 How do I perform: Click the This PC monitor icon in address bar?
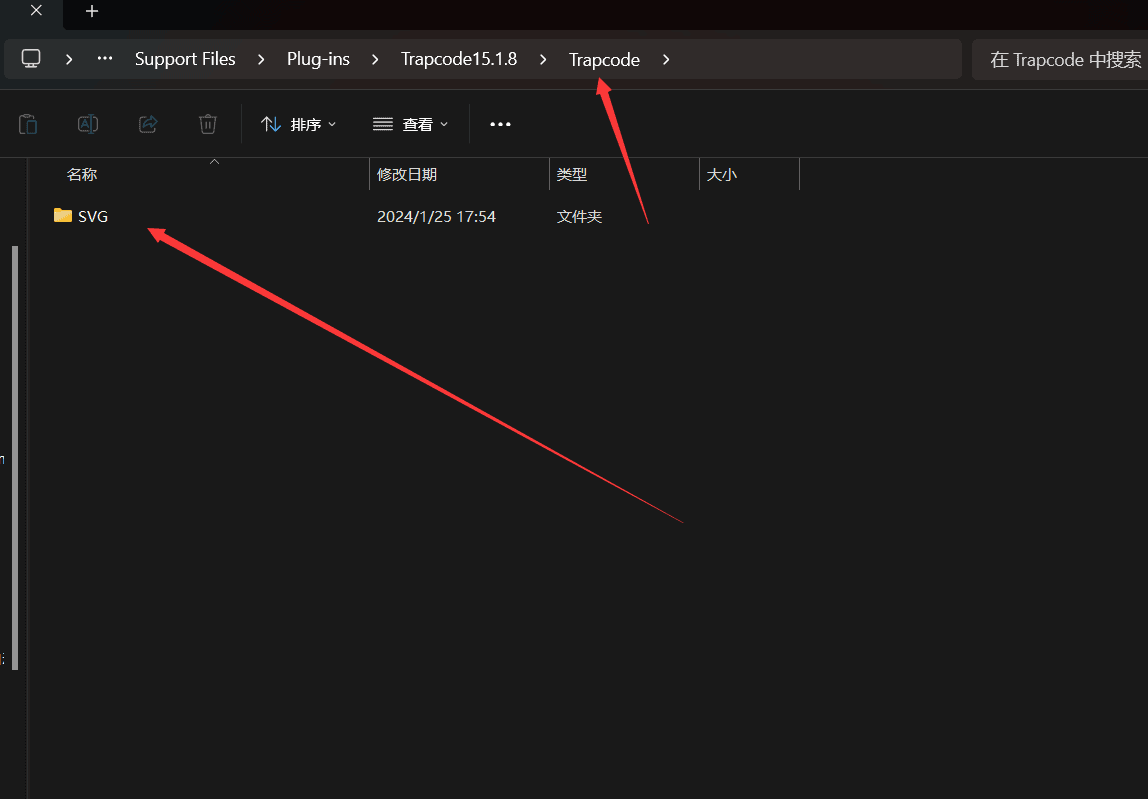pos(31,59)
